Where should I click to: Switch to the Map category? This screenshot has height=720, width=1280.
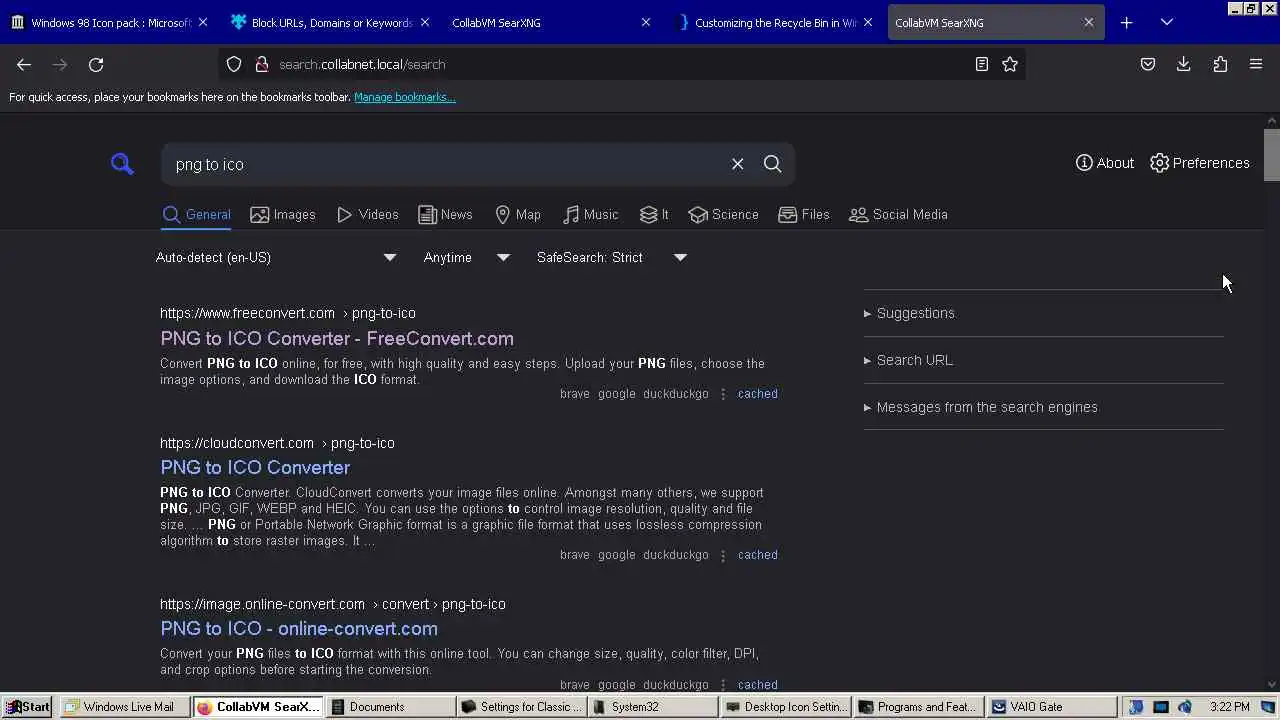point(518,214)
